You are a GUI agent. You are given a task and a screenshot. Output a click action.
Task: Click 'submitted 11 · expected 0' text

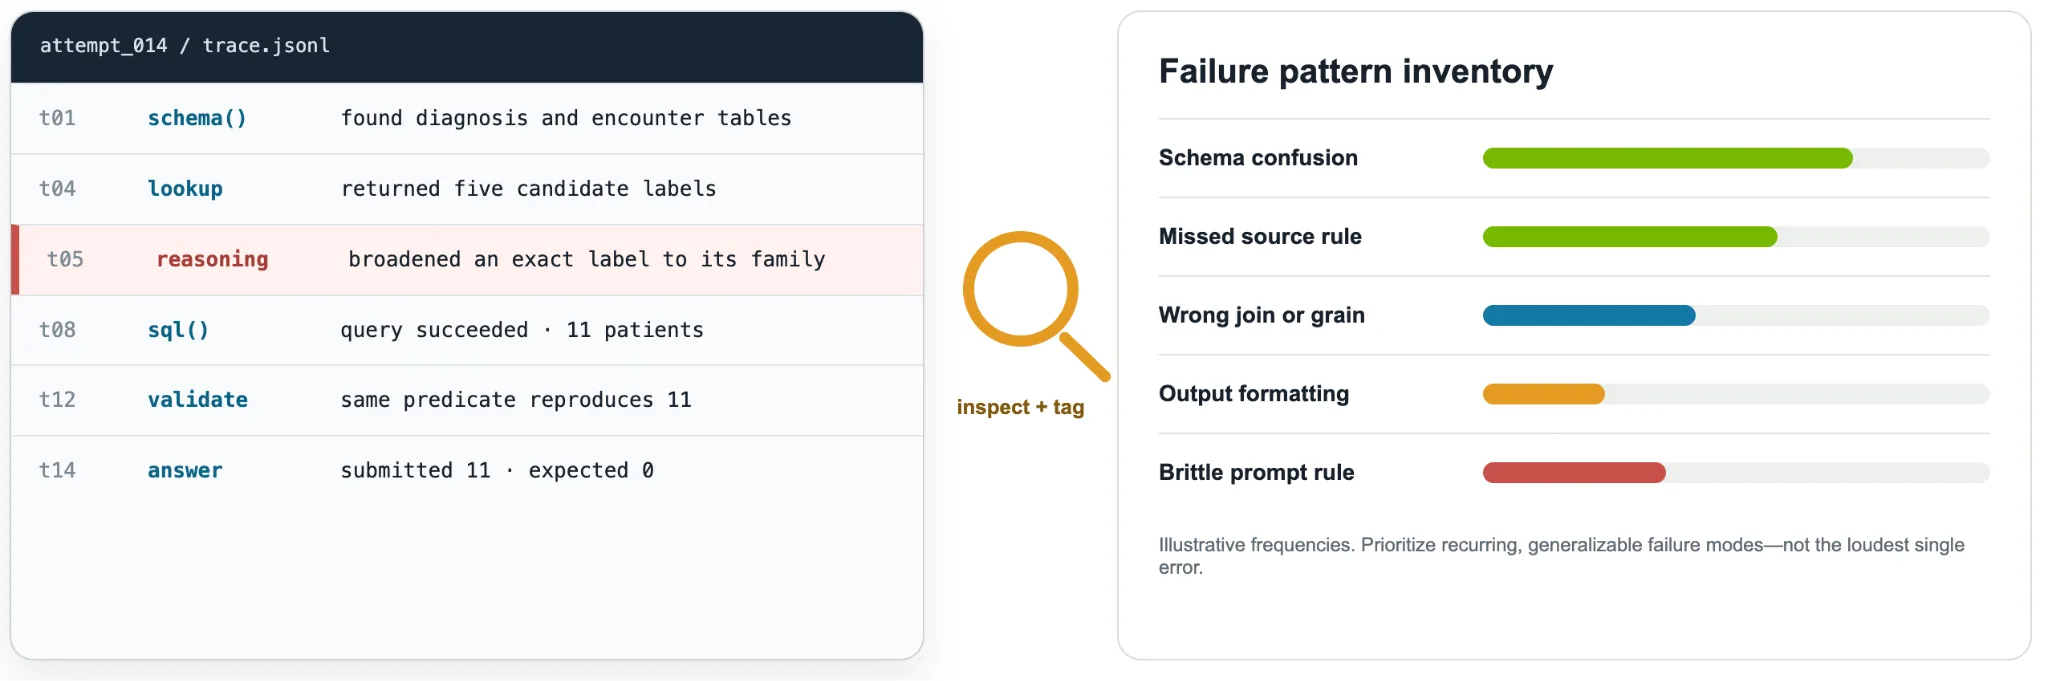497,470
